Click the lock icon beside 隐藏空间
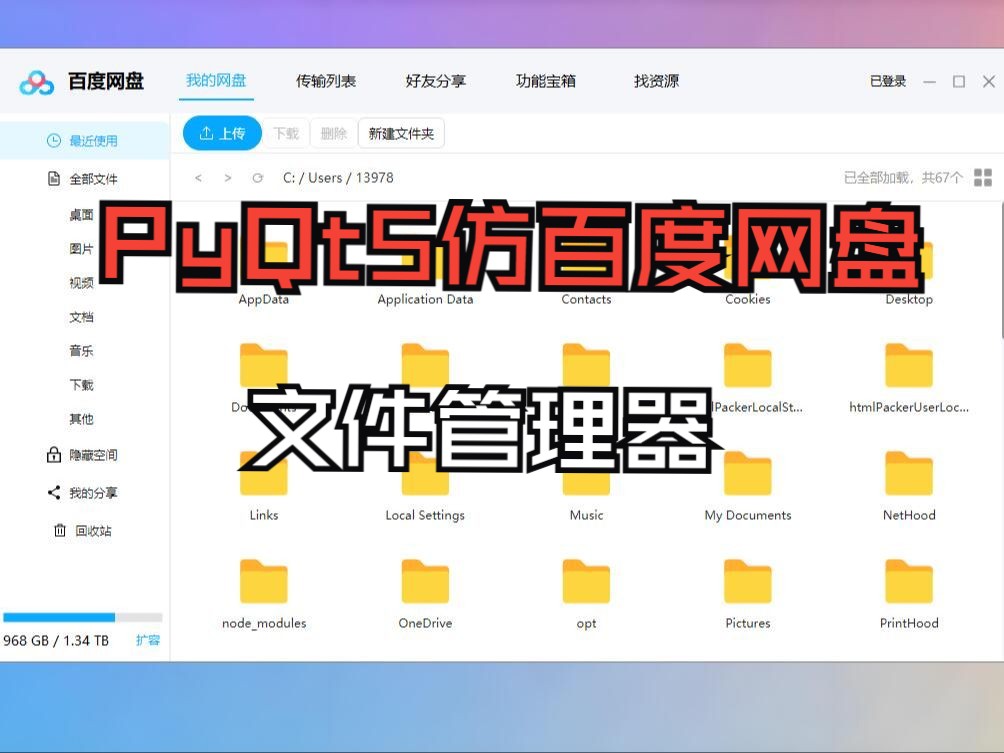1004x753 pixels. coord(54,455)
